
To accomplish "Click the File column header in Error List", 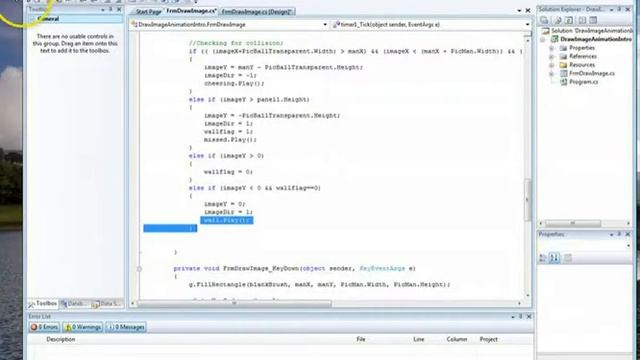I will (x=361, y=339).
